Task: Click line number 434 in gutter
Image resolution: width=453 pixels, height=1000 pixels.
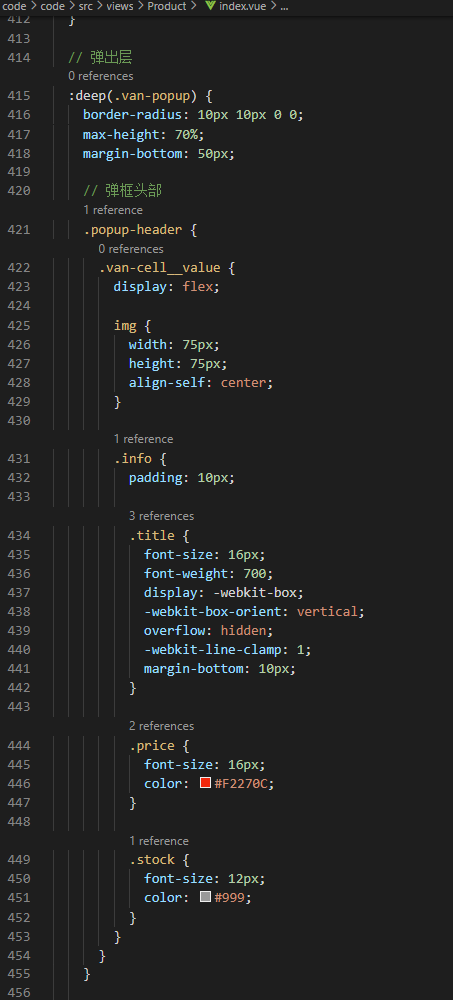Action: pyautogui.click(x=19, y=535)
